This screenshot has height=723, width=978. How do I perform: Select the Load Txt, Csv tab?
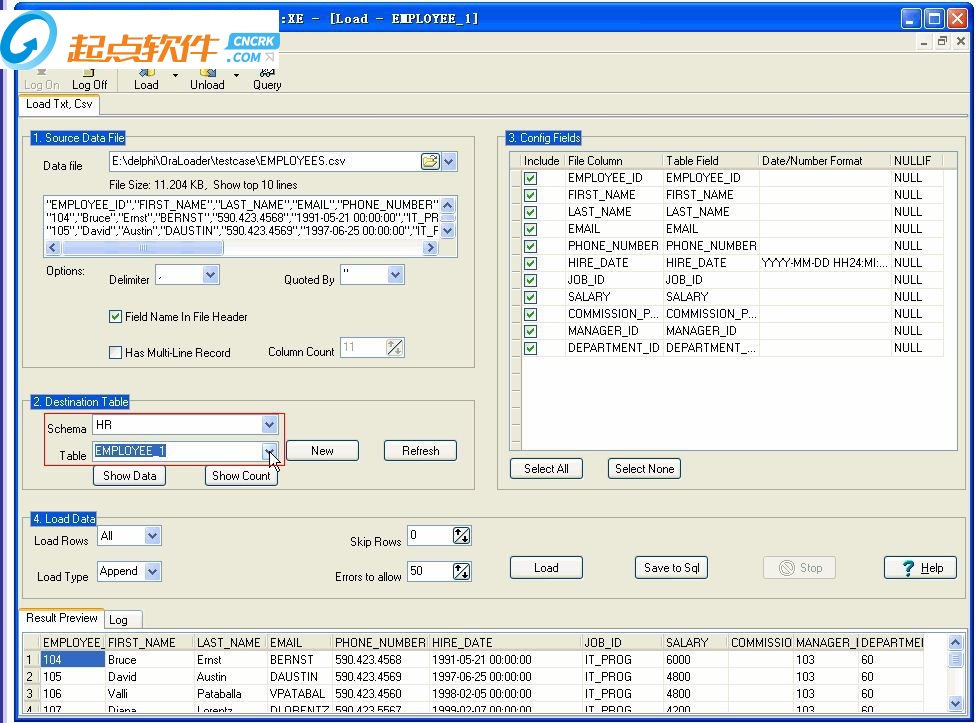pos(59,104)
